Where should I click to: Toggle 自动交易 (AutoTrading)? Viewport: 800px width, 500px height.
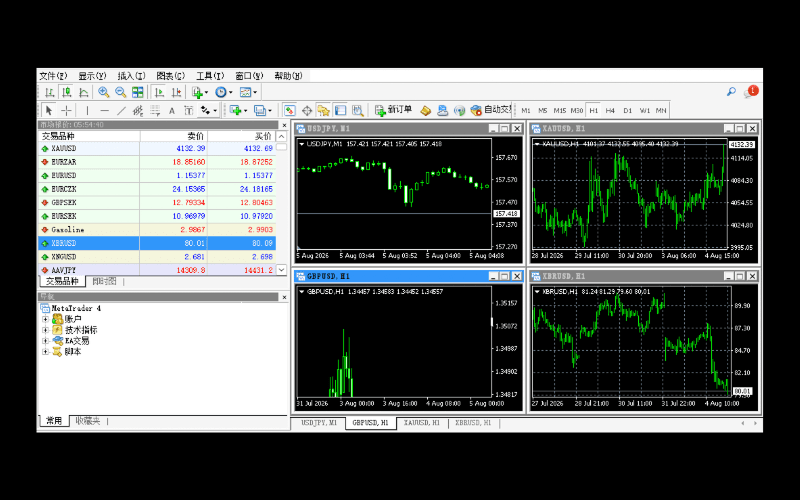tap(491, 110)
